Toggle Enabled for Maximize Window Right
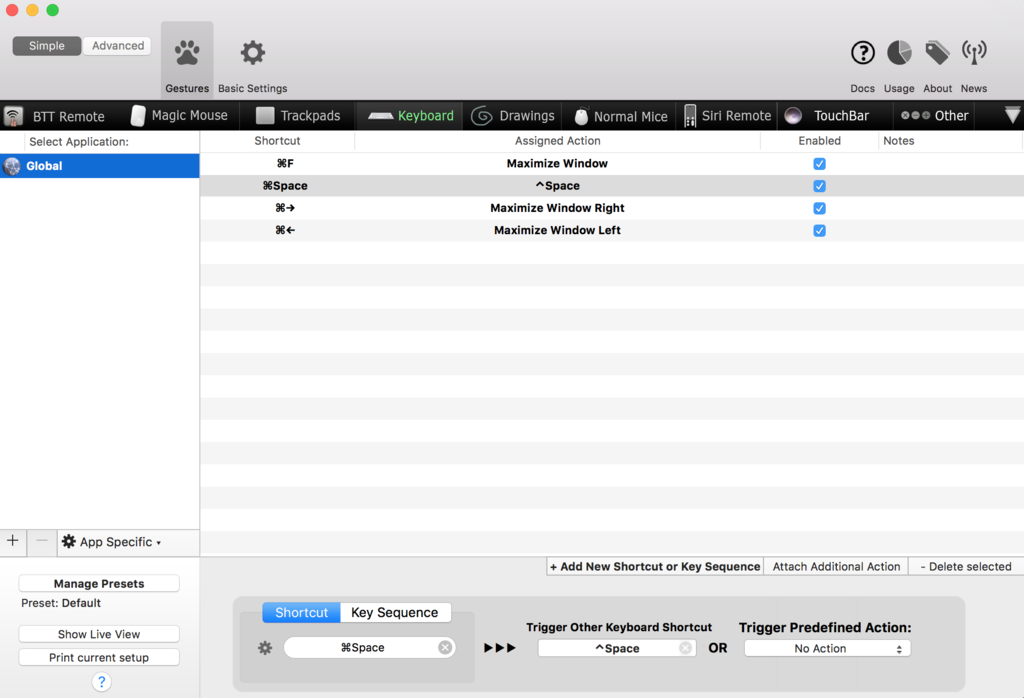Screen dimensions: 1024x698 pos(819,208)
